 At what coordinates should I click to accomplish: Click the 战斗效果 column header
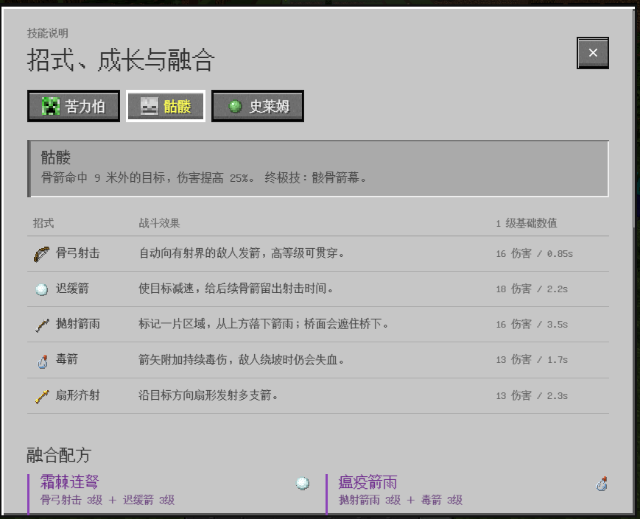[x=159, y=223]
